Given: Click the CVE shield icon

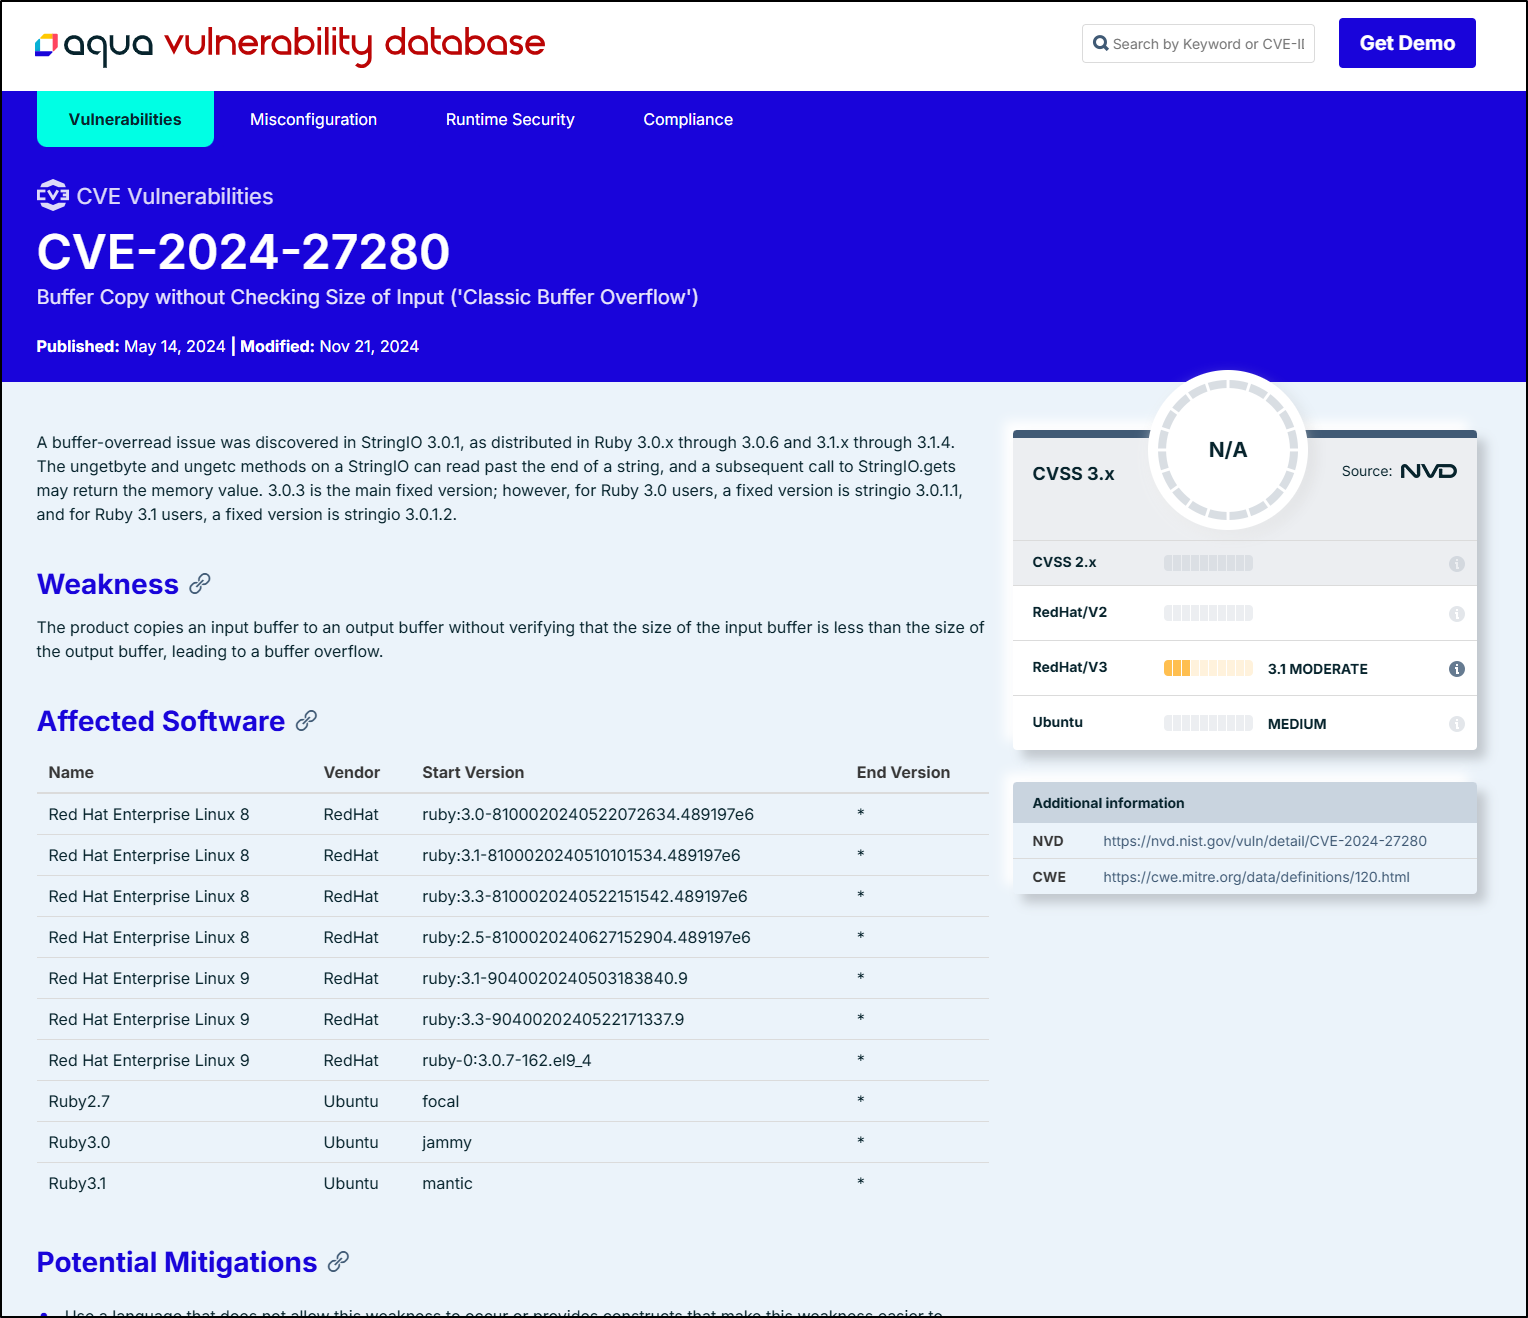Looking at the screenshot, I should 52,195.
